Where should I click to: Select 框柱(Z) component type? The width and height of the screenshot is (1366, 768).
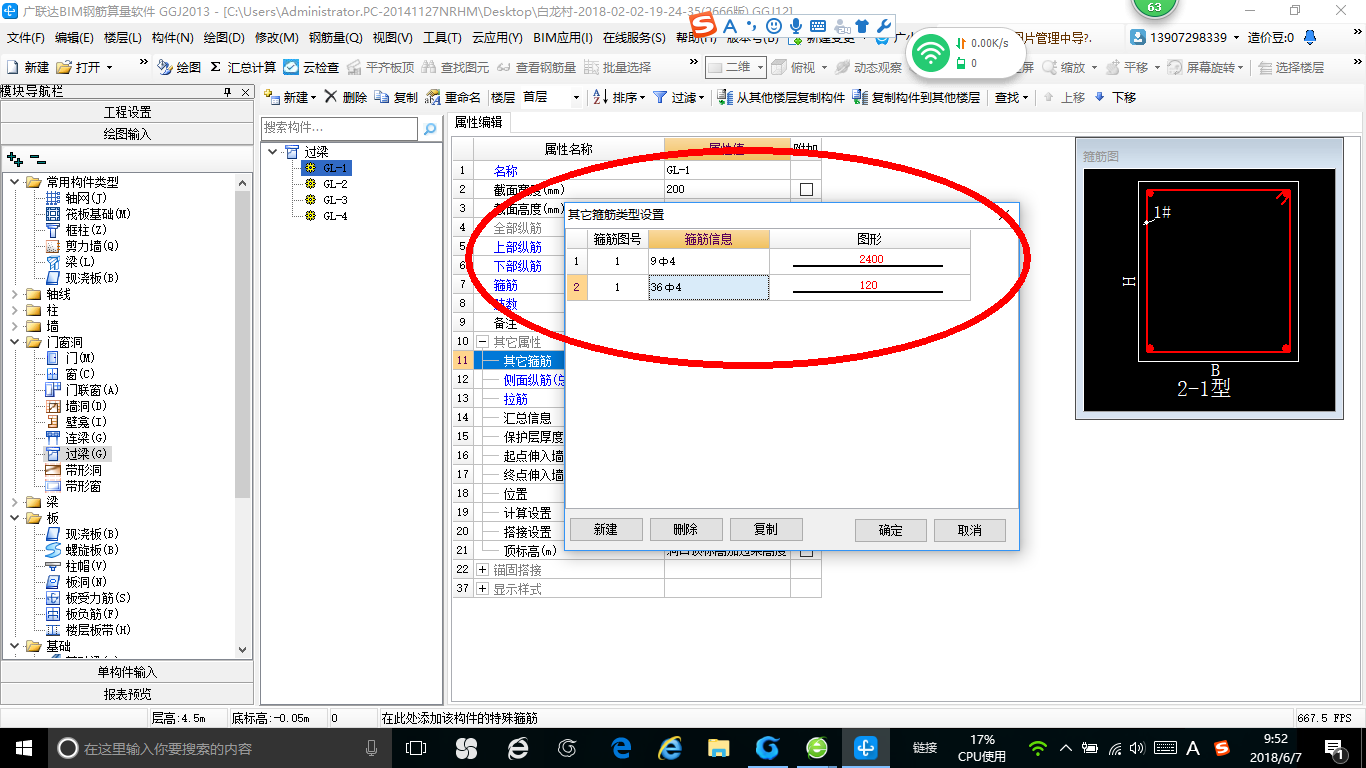pos(77,230)
